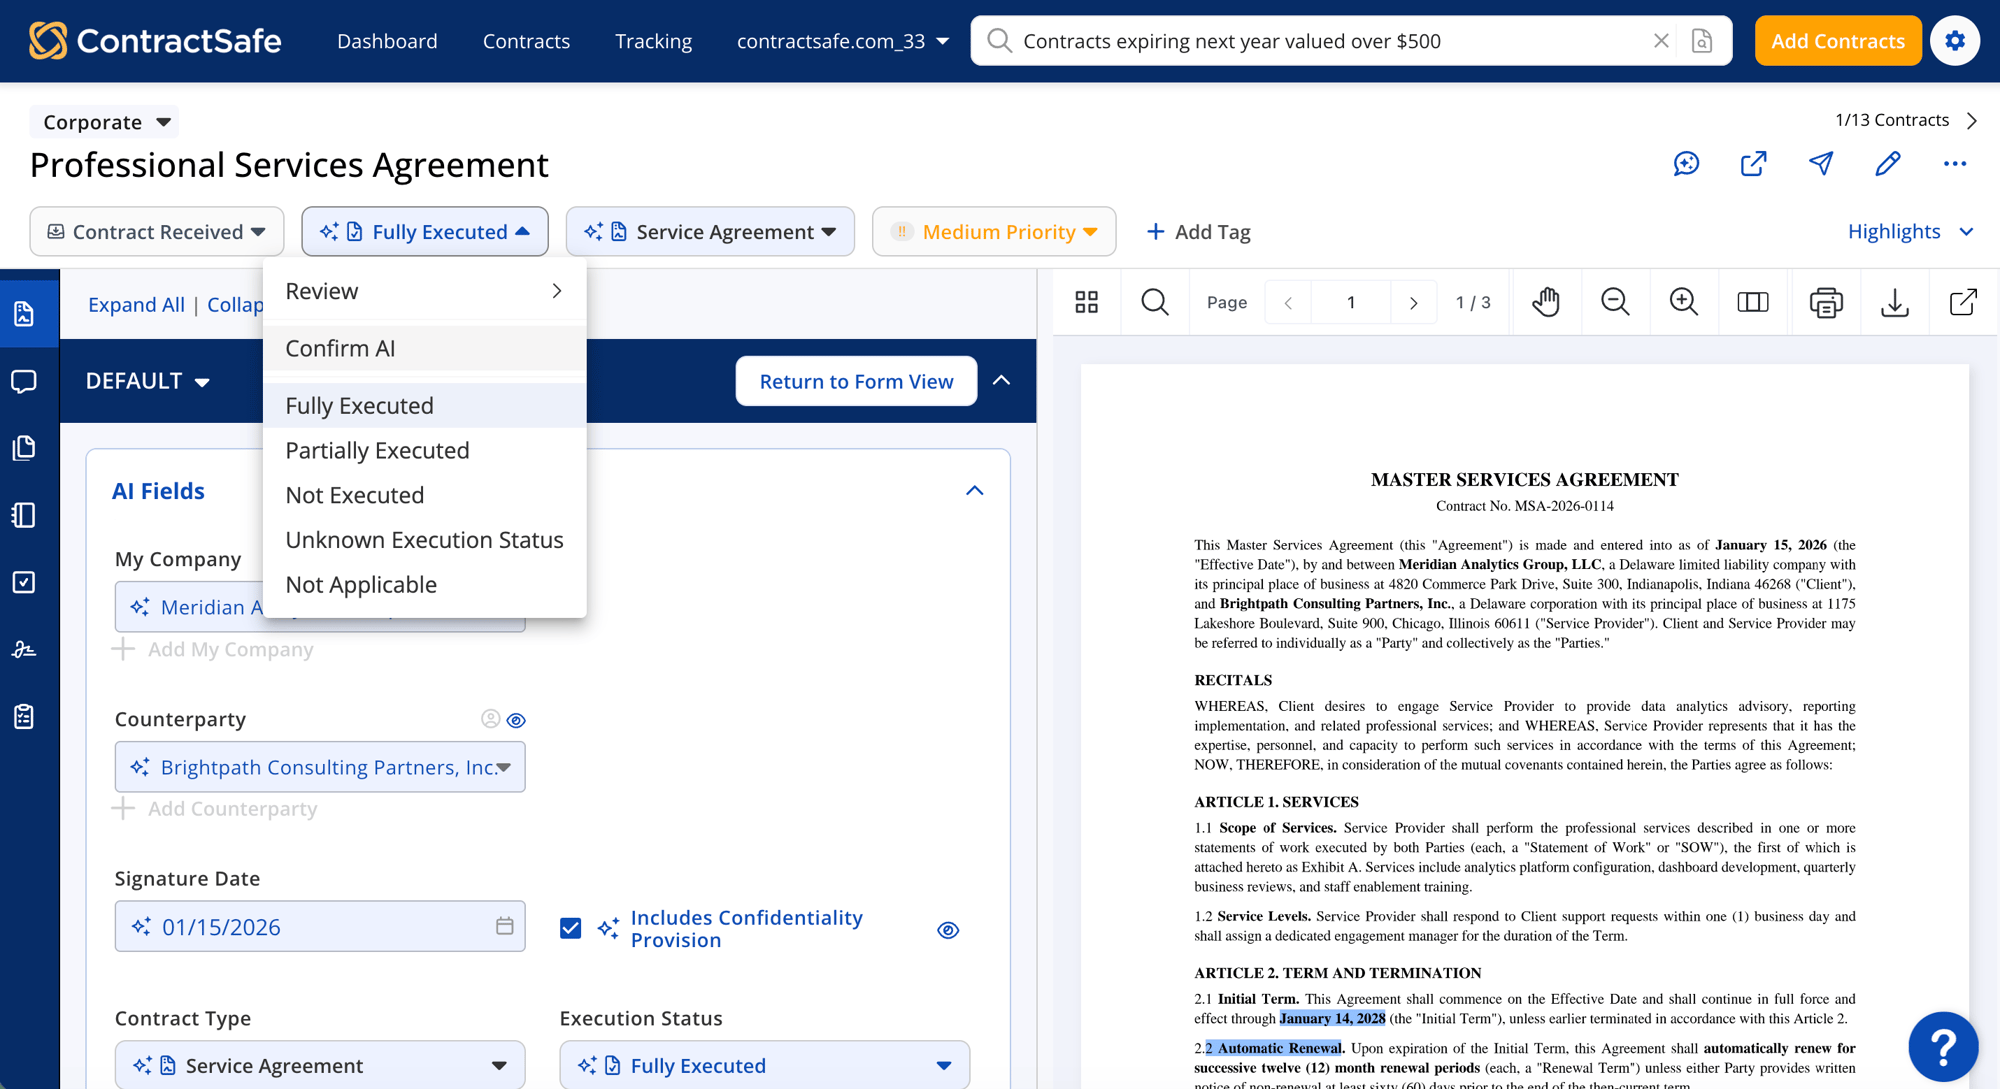Open the Service Agreement tag dropdown
The width and height of the screenshot is (2000, 1089).
pos(710,232)
